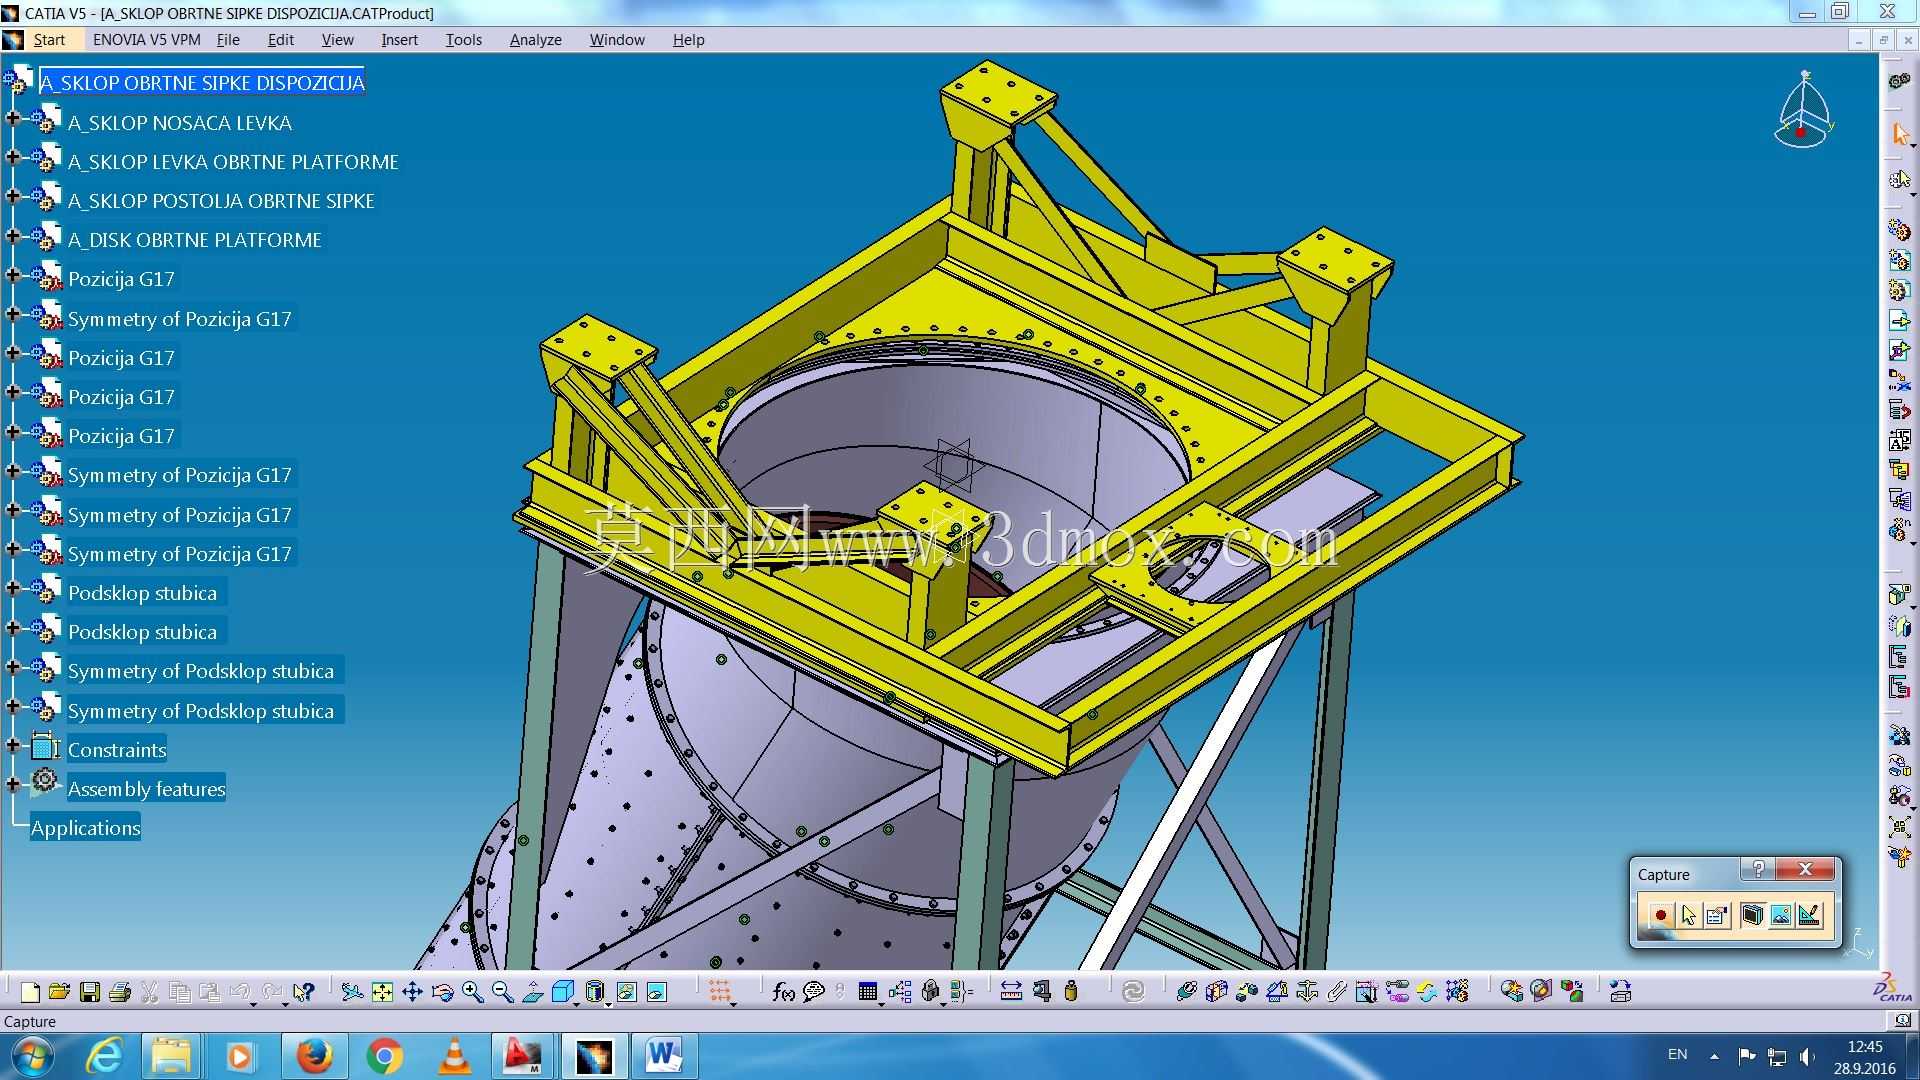Click the Zoom Out magnifier icon
The height and width of the screenshot is (1080, 1920).
(x=503, y=992)
